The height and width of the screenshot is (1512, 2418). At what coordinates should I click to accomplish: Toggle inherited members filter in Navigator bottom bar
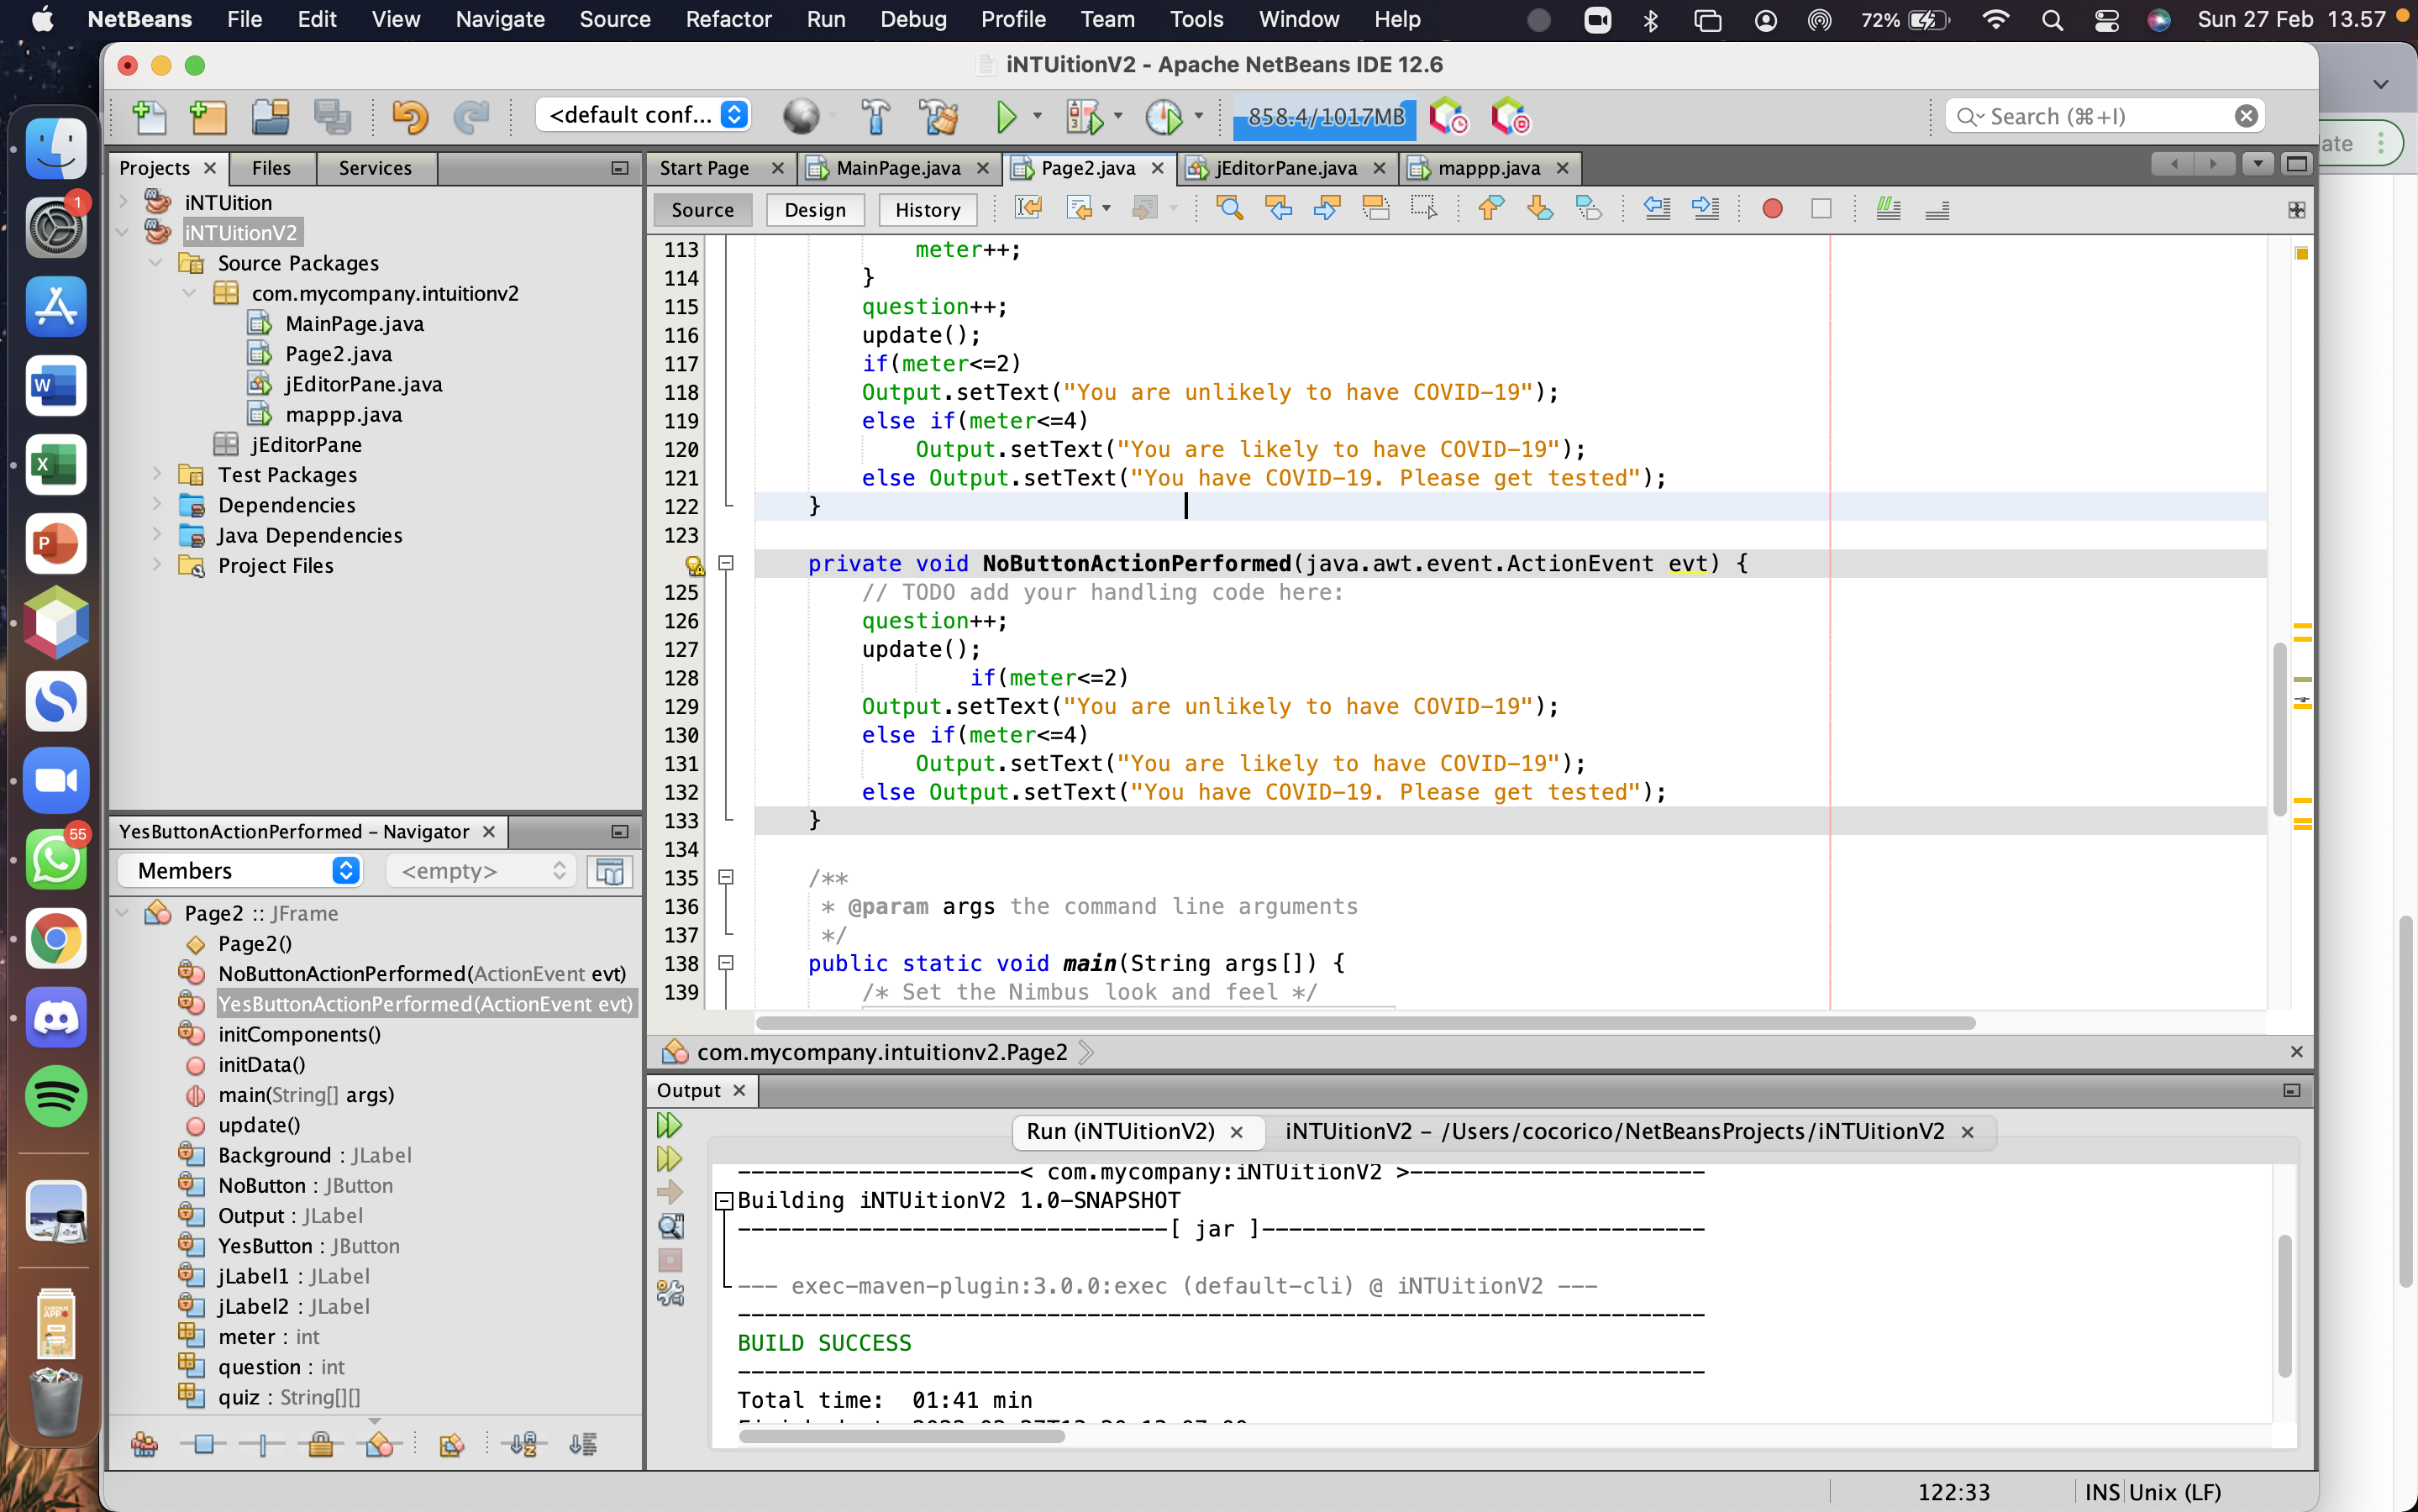(x=144, y=1444)
